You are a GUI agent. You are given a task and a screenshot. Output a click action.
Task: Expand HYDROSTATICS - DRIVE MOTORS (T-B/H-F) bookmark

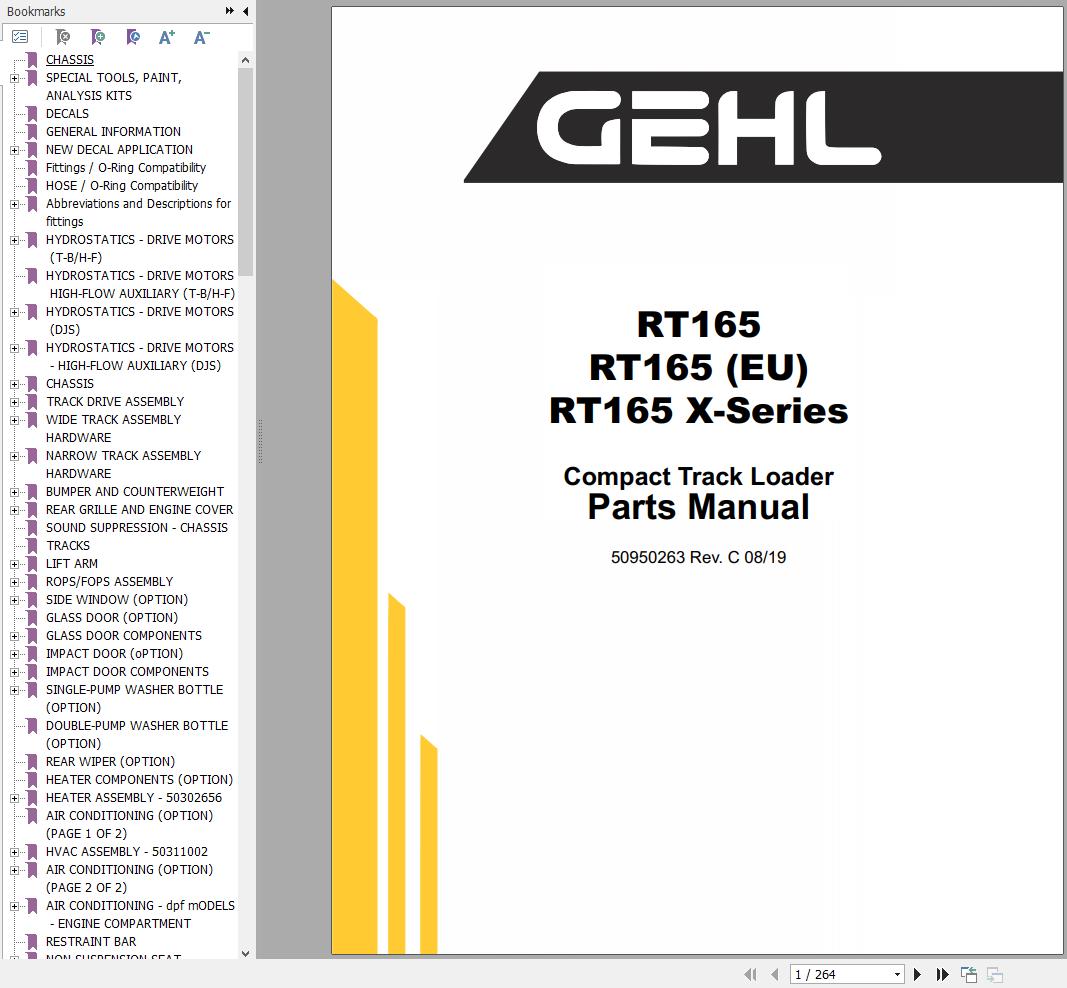(14, 240)
